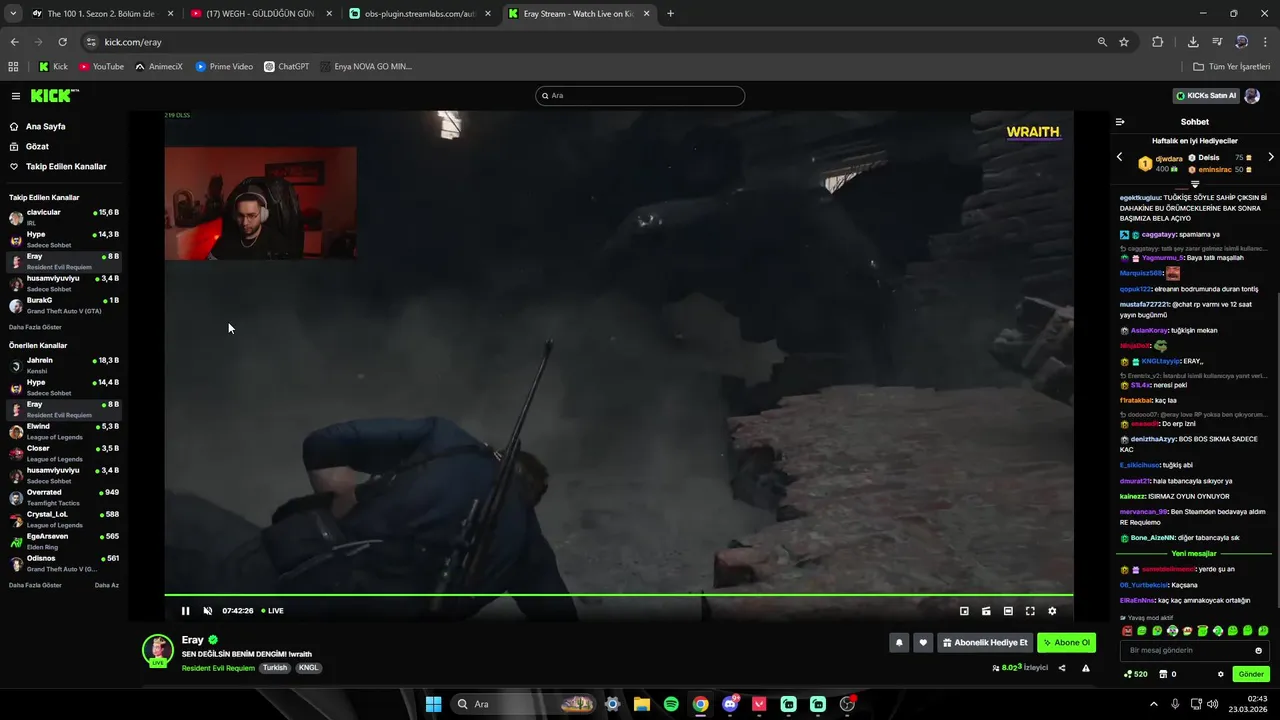Report stream with warning triangle icon
Screen dimensions: 1280x720
coord(1086,668)
